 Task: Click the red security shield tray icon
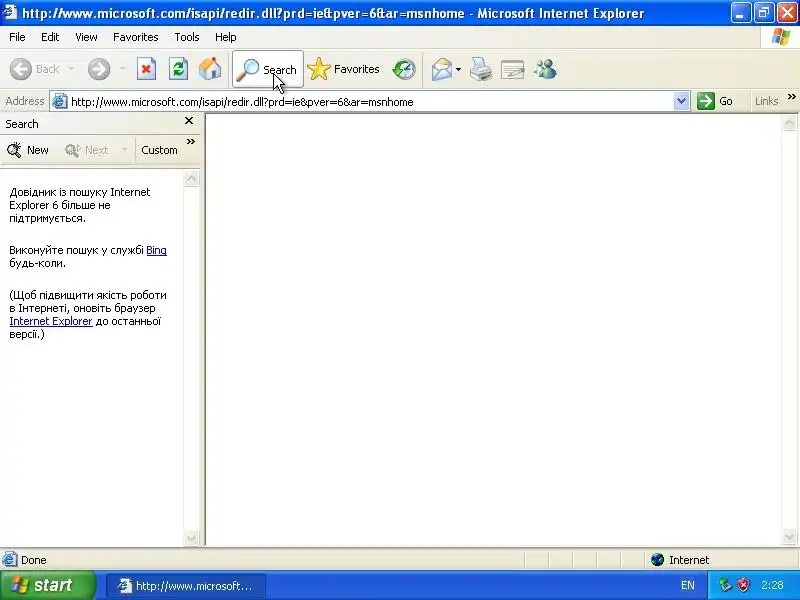pyautogui.click(x=743, y=585)
